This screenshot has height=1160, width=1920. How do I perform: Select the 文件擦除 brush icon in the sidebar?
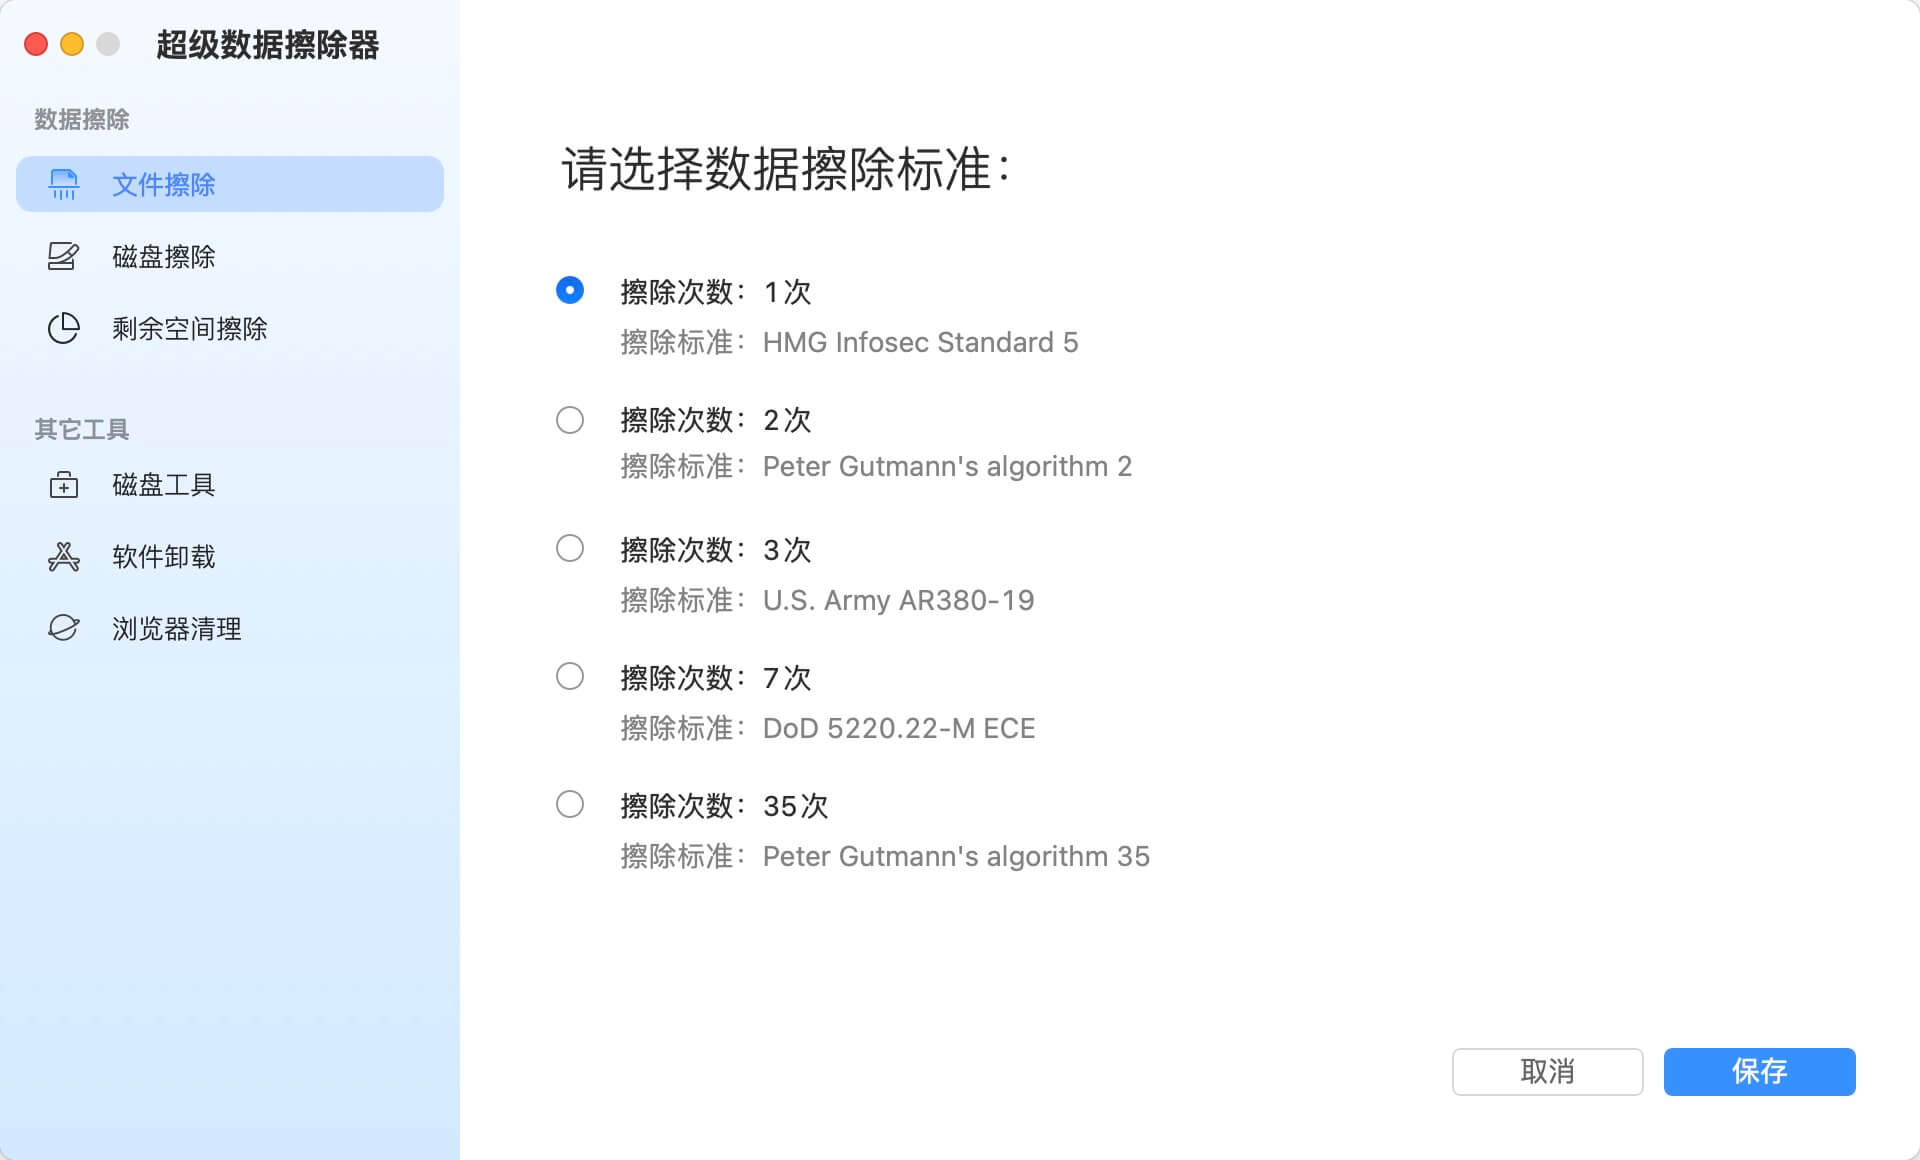[63, 184]
